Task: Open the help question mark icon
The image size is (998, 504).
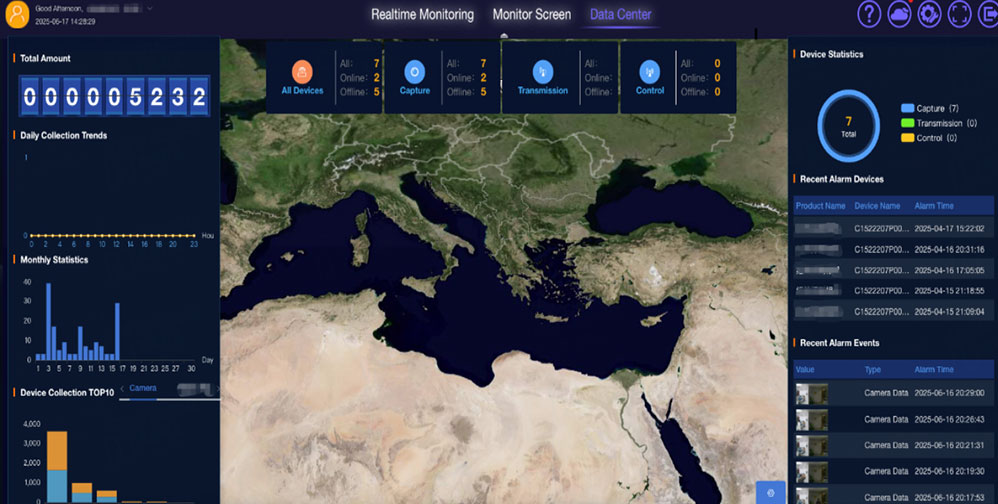Action: pyautogui.click(x=870, y=15)
